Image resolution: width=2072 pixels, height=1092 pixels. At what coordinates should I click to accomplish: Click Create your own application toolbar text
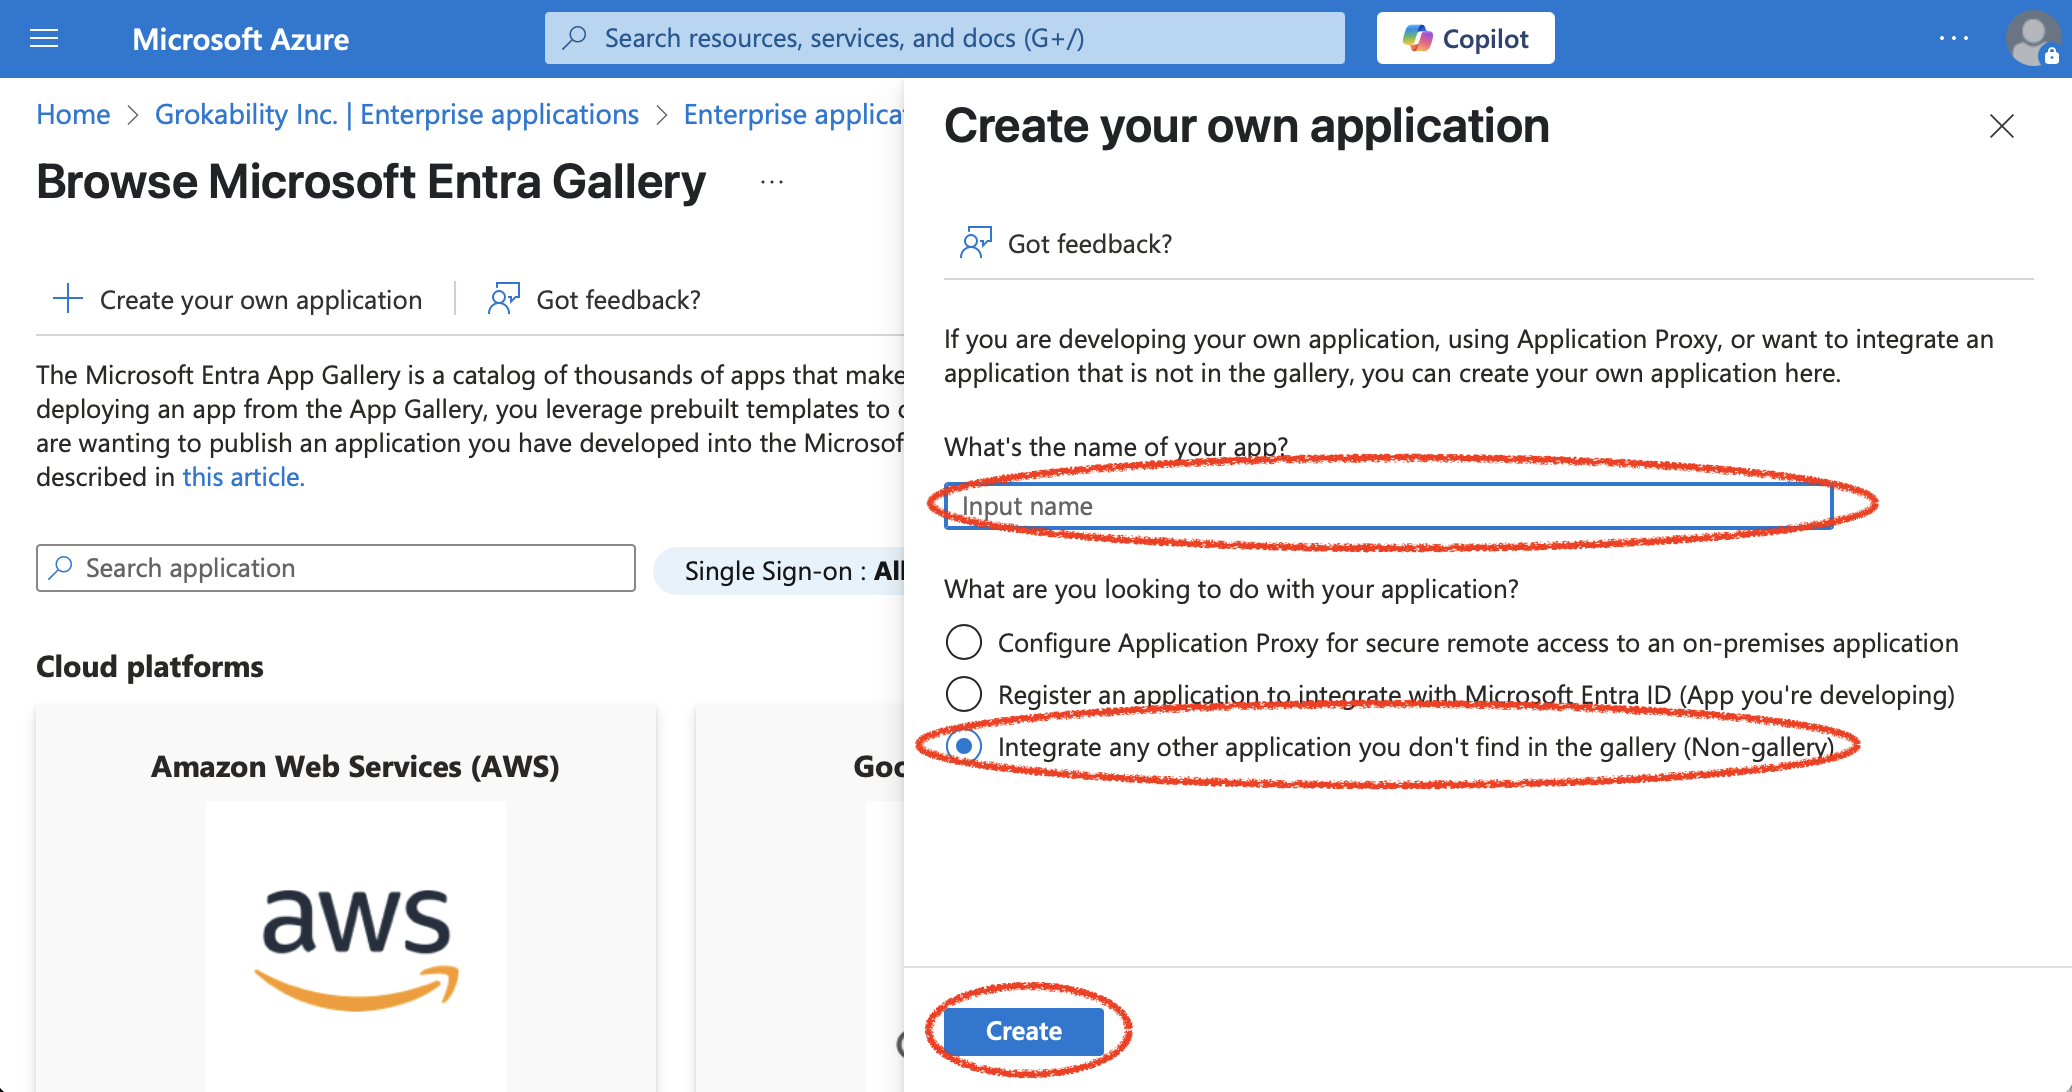tap(261, 300)
